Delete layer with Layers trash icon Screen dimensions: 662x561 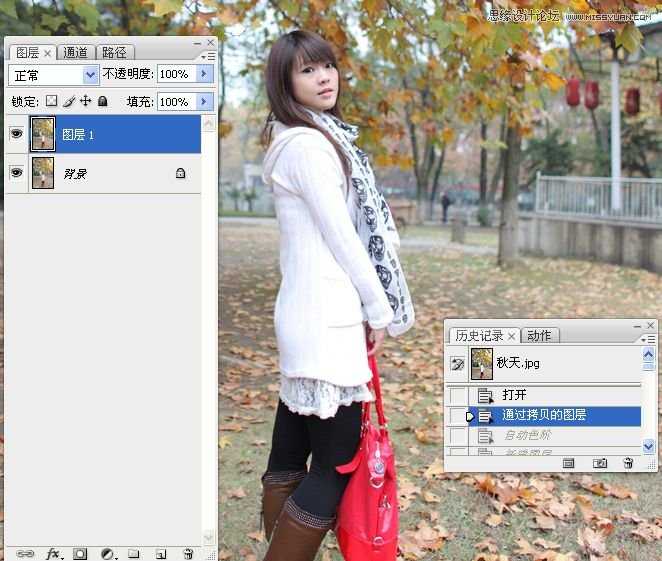[x=188, y=553]
